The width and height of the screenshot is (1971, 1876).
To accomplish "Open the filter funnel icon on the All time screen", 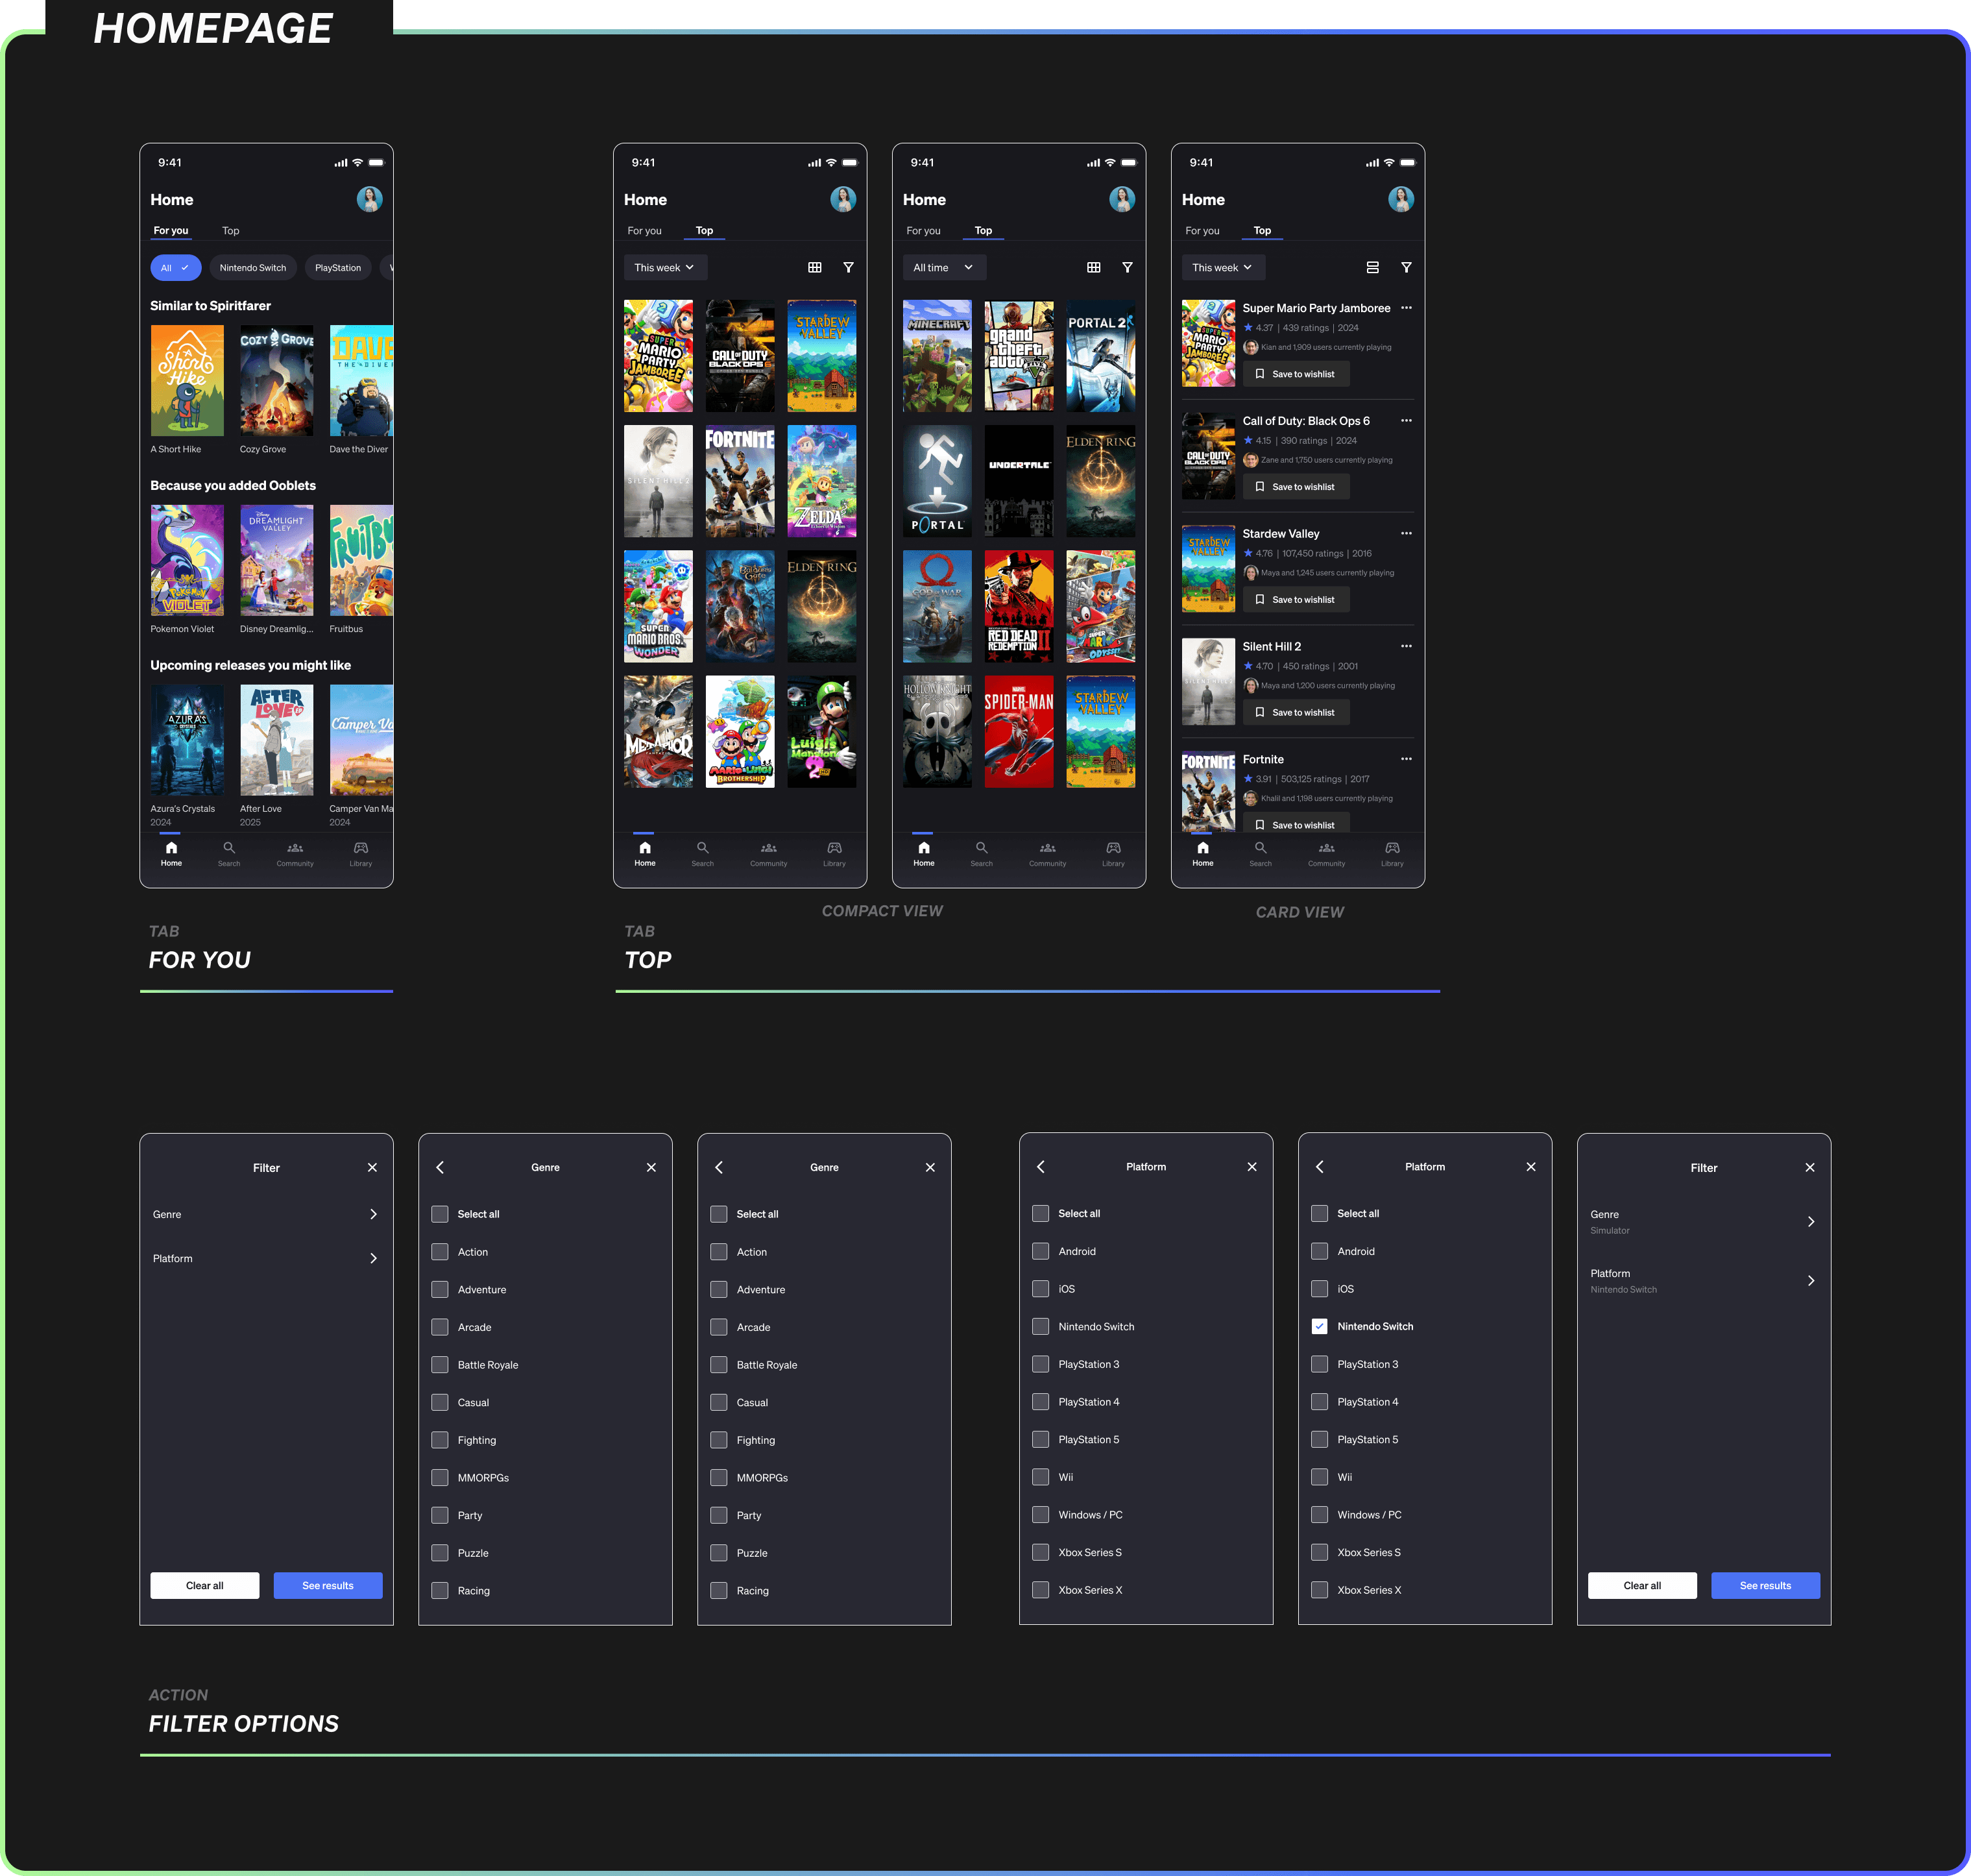I will (x=1127, y=268).
